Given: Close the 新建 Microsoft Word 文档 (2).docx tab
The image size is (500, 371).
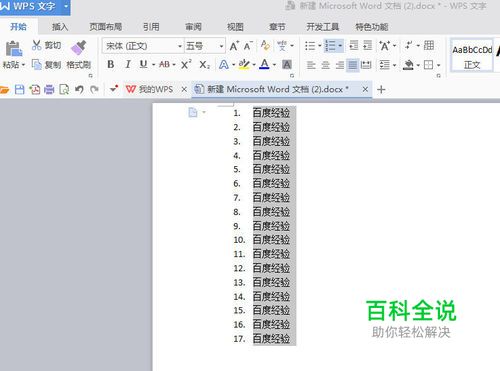Looking at the screenshot, I should [x=365, y=89].
